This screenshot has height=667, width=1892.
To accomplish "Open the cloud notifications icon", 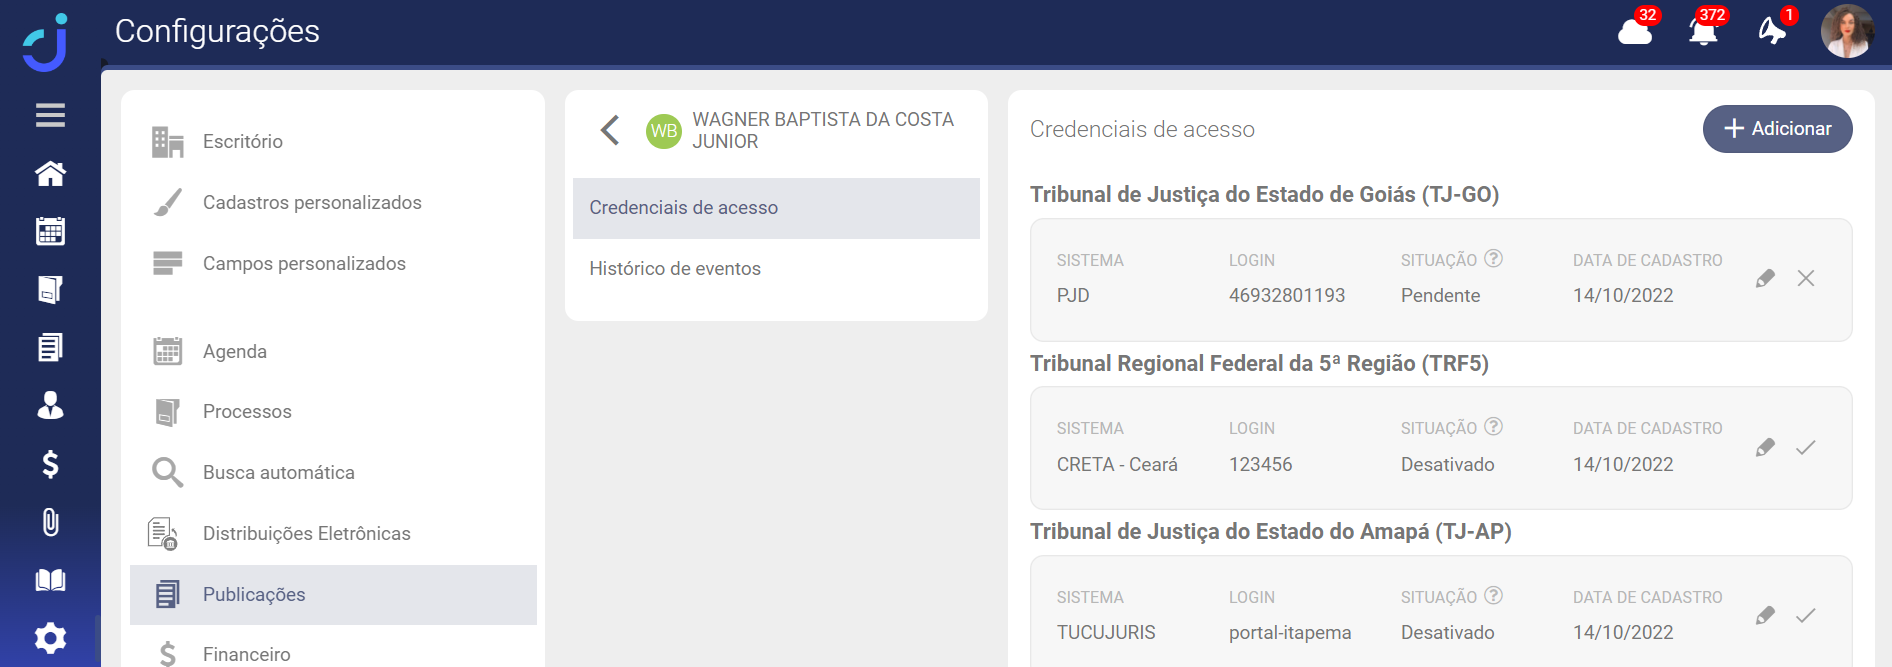I will click(x=1635, y=32).
